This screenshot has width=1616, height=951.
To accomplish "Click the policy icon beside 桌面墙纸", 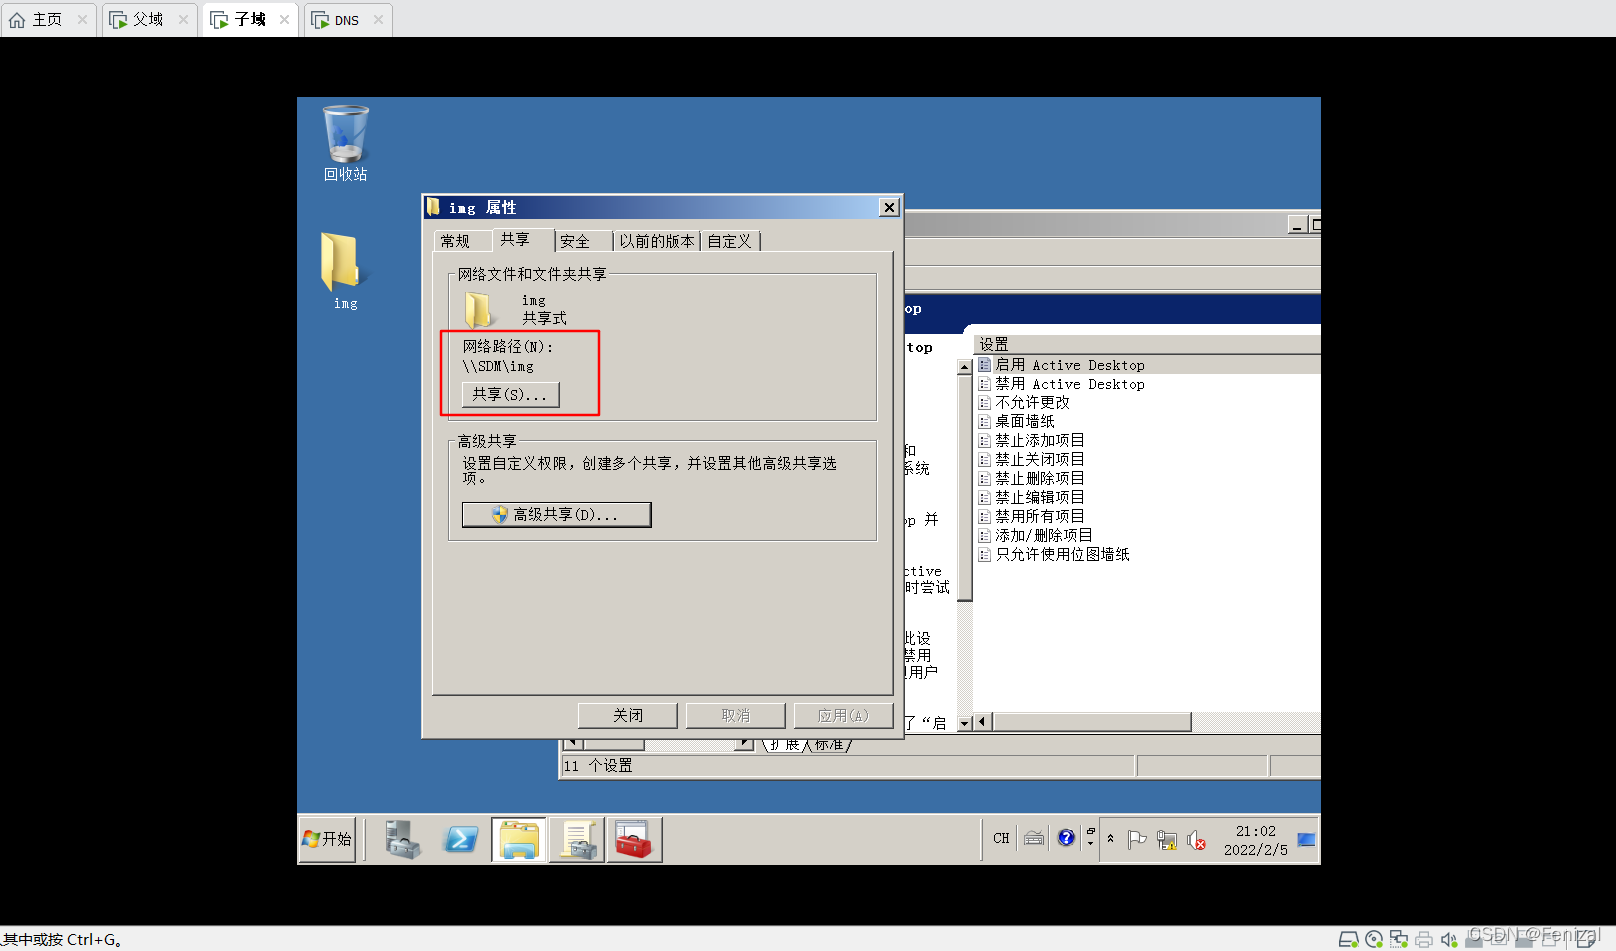I will click(x=984, y=422).
